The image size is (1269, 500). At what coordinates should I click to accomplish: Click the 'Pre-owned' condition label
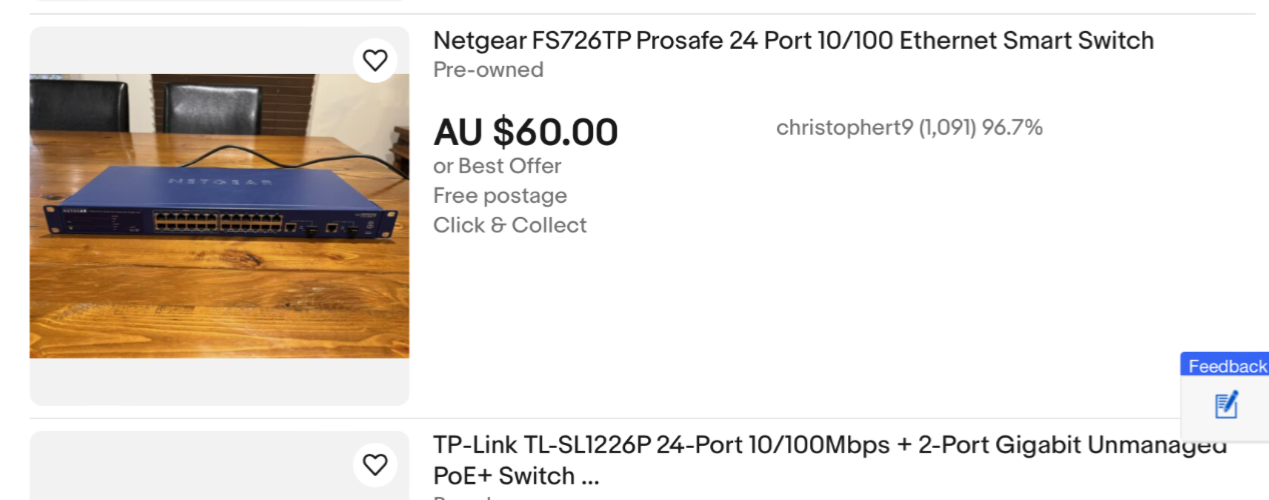point(488,70)
